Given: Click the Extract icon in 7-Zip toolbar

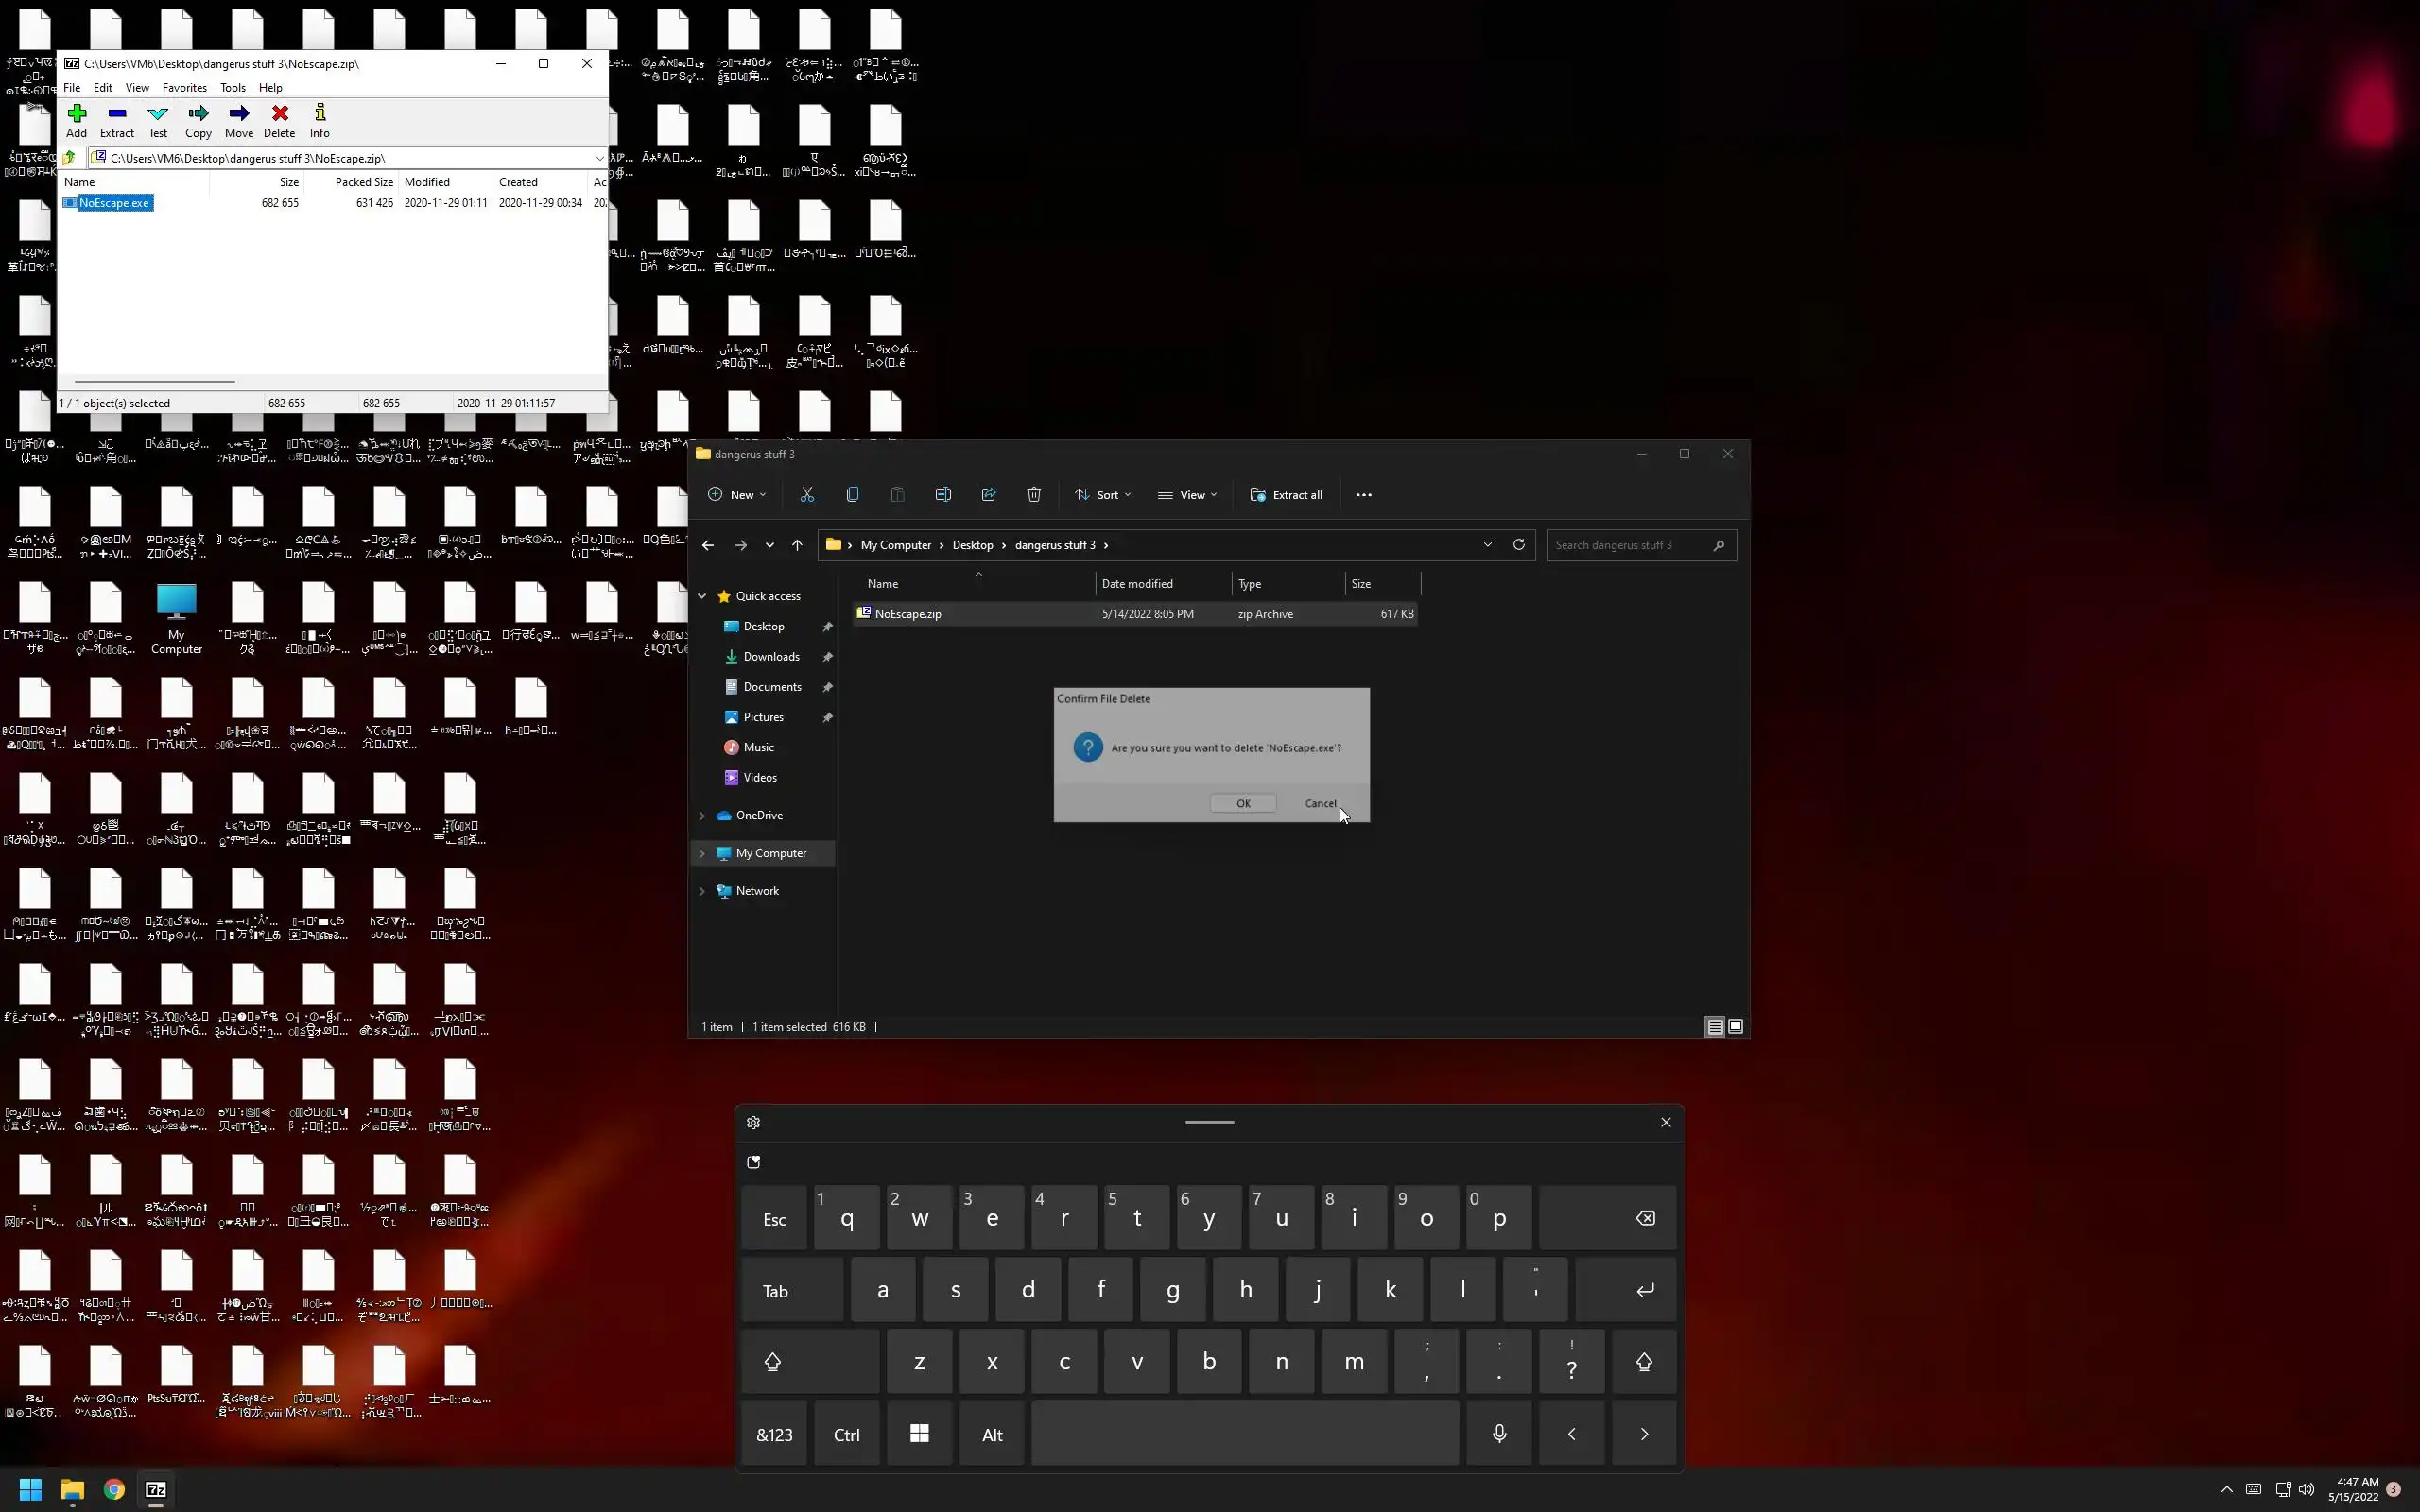Looking at the screenshot, I should [117, 120].
